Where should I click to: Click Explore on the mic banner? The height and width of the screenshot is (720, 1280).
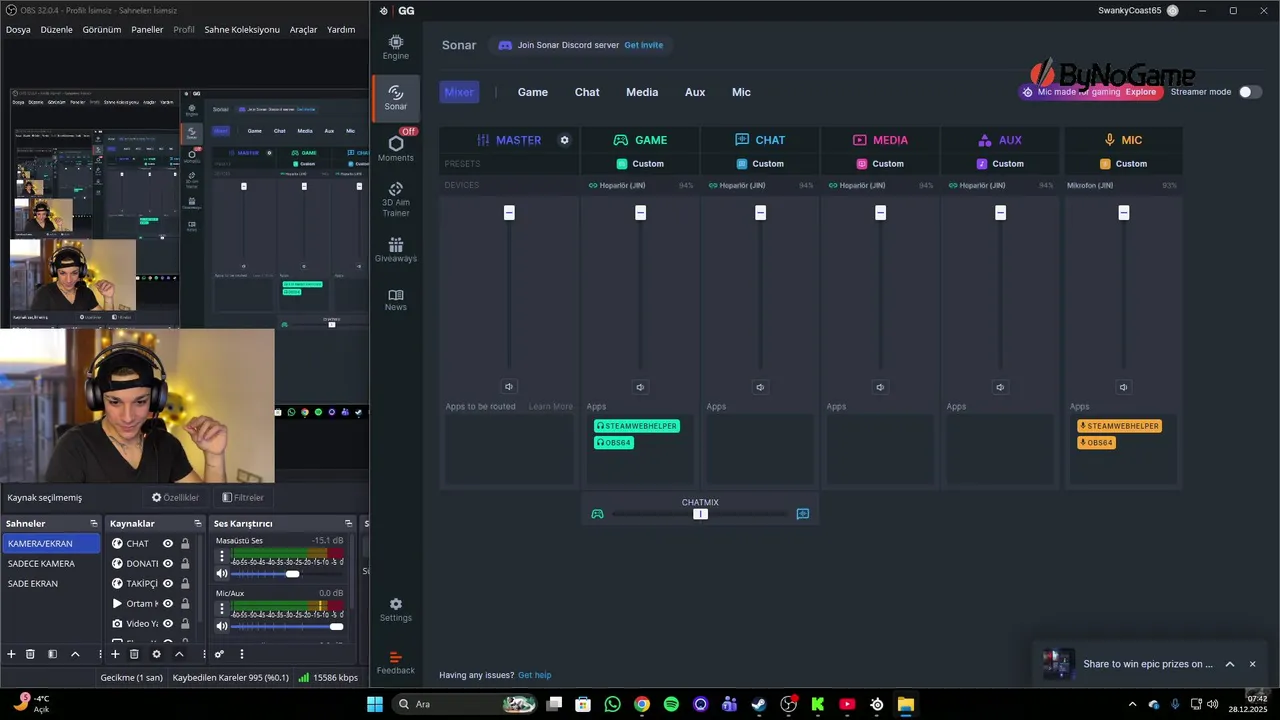[x=1141, y=92]
